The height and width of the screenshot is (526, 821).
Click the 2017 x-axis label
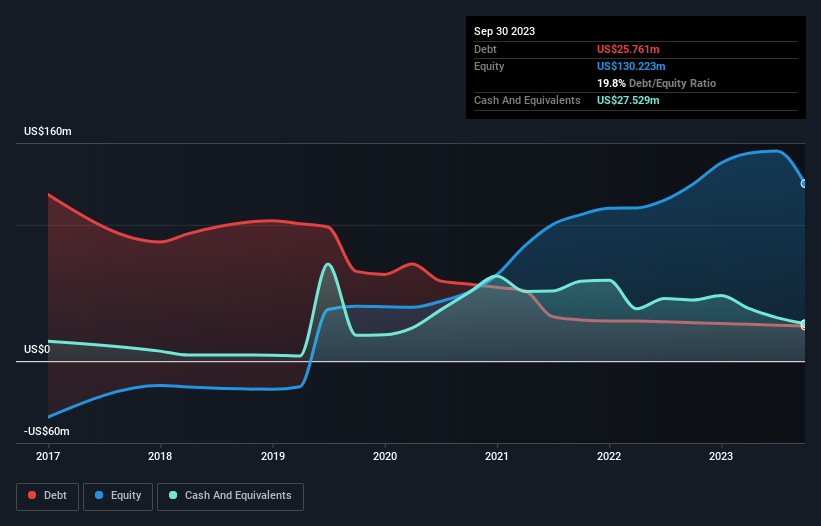pyautogui.click(x=48, y=456)
